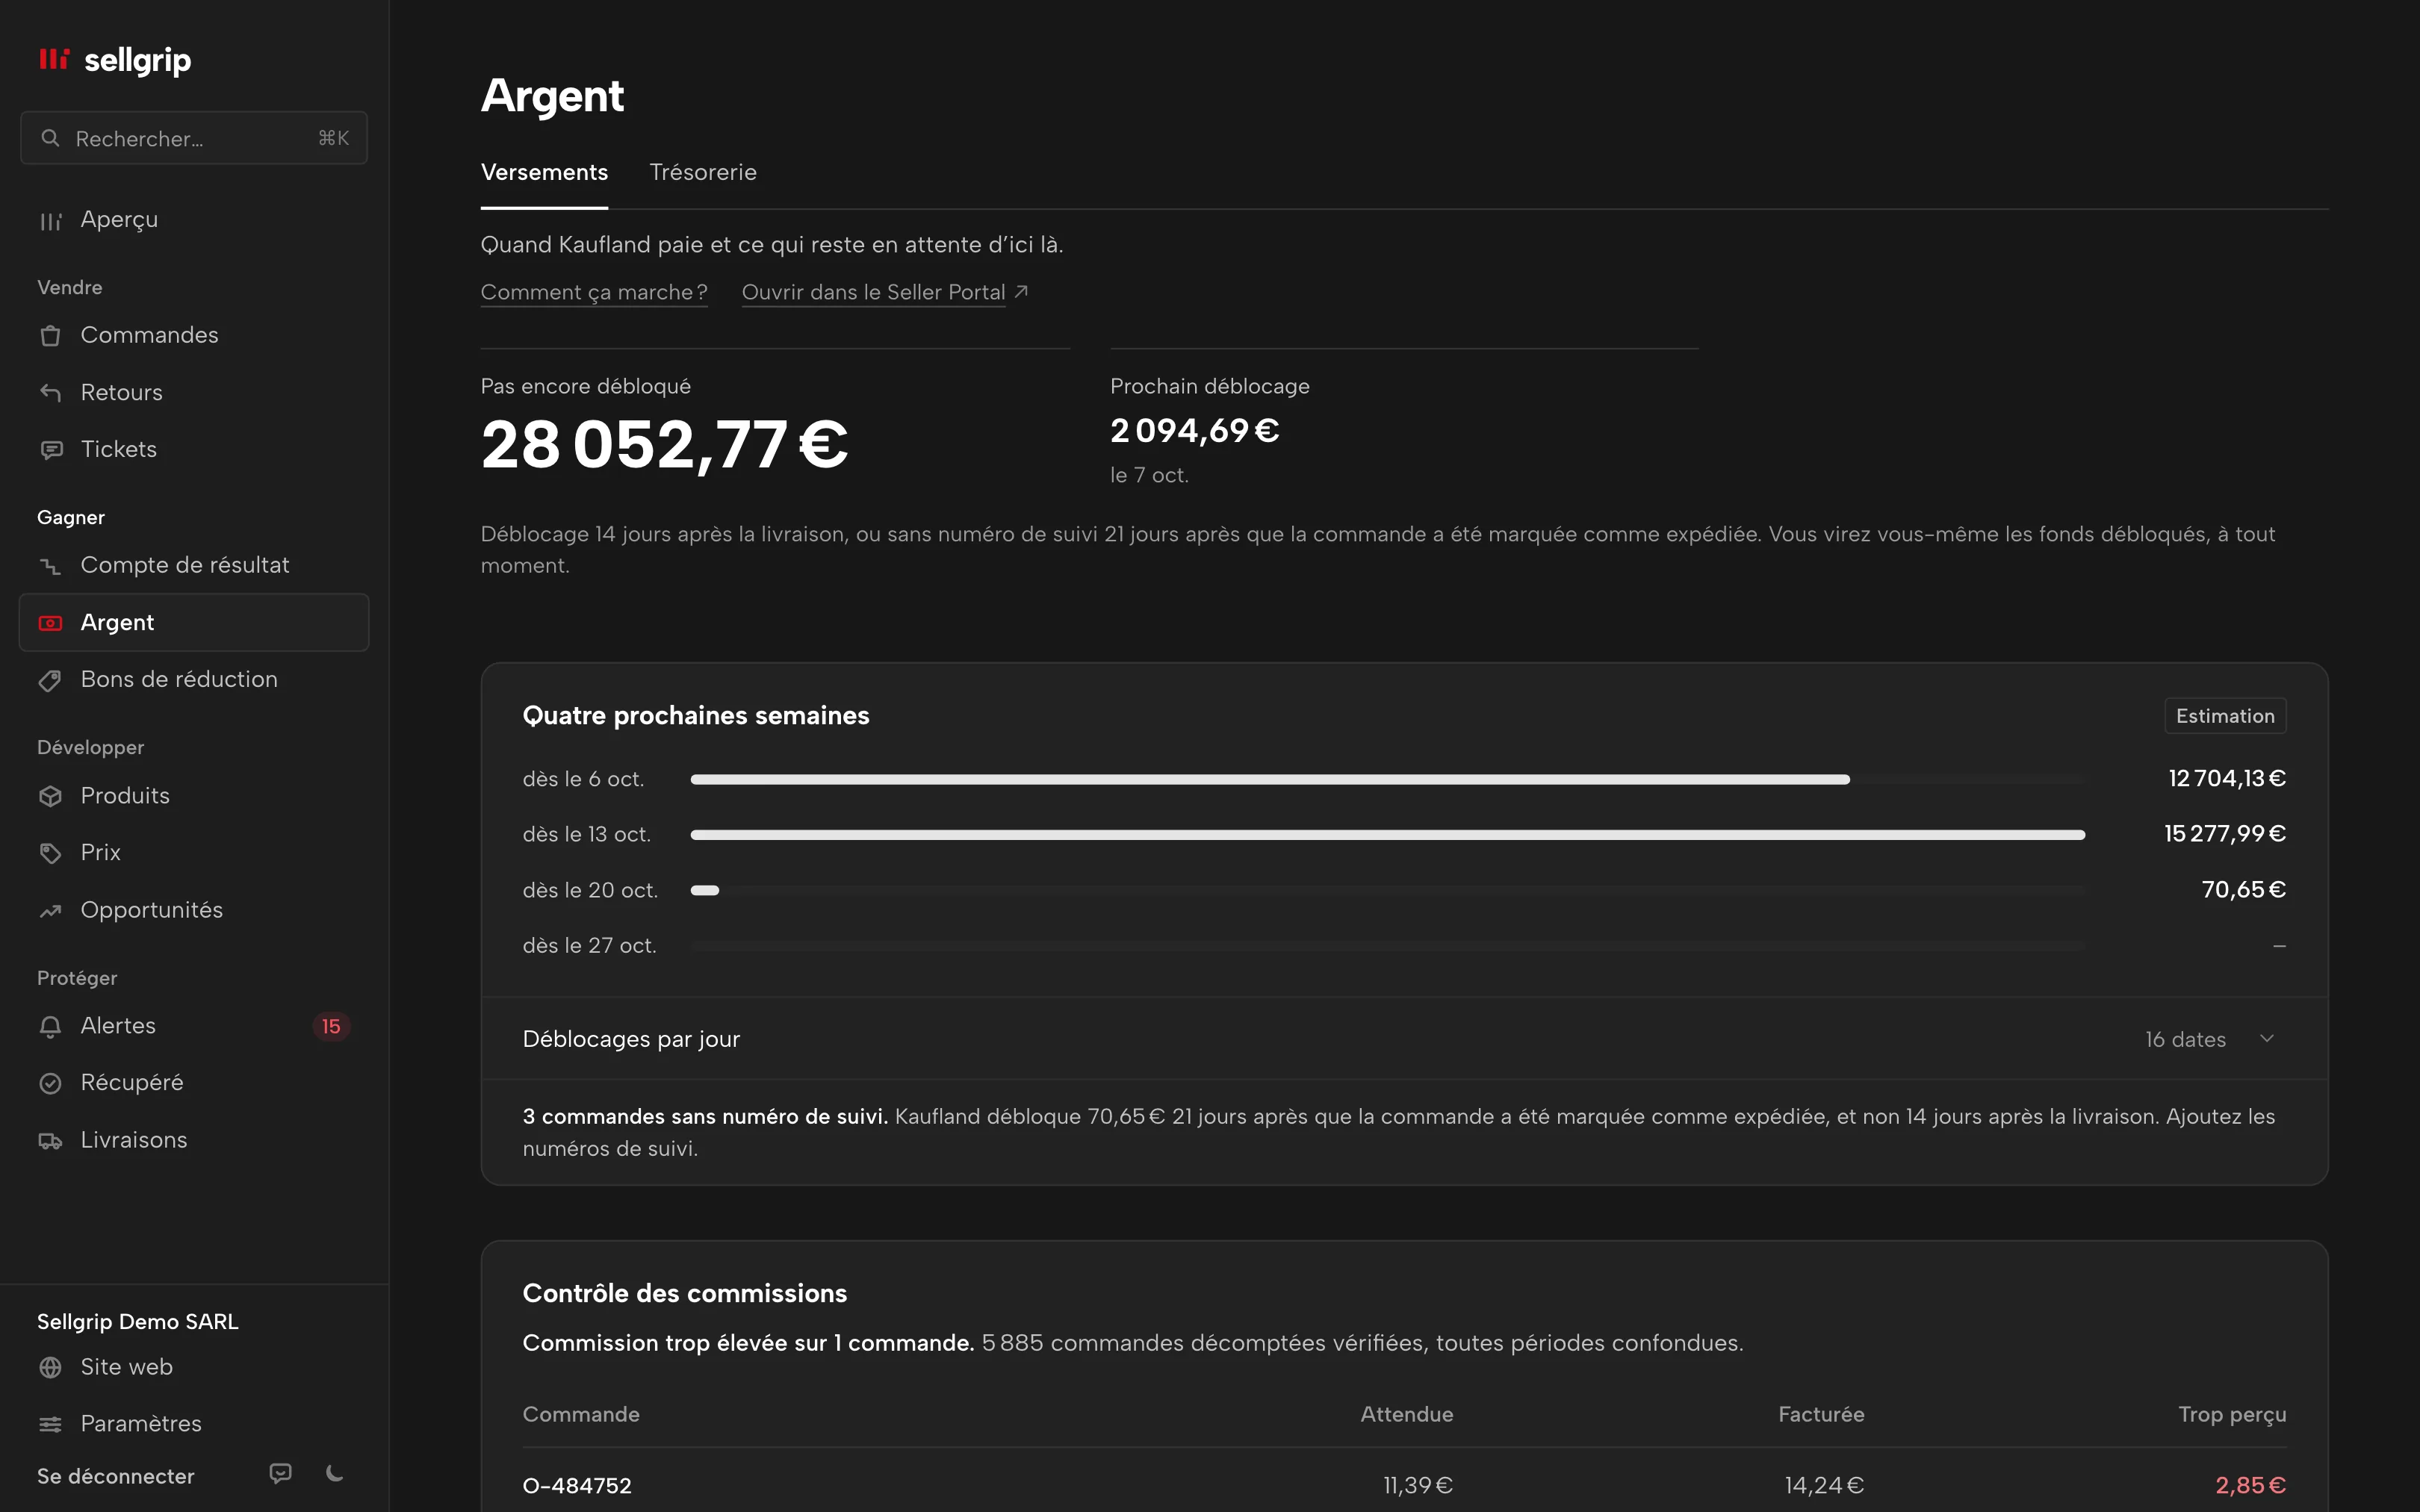The image size is (2420, 1512).
Task: Click the search magnifier icon
Action: 50,138
